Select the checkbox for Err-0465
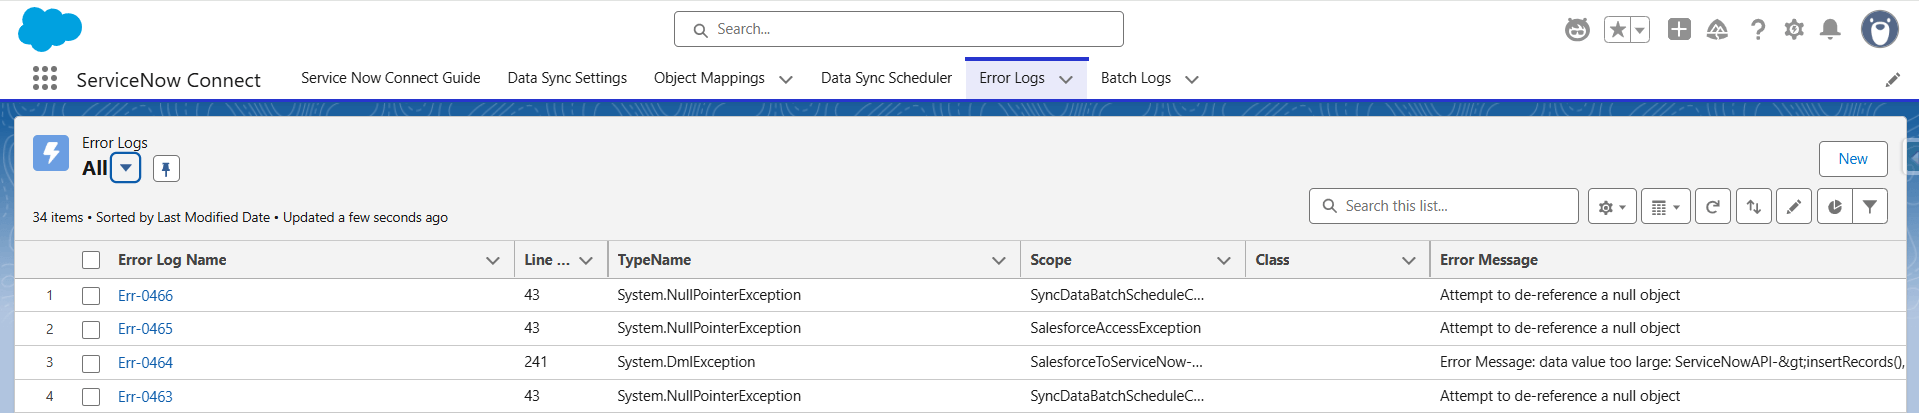 tap(91, 329)
